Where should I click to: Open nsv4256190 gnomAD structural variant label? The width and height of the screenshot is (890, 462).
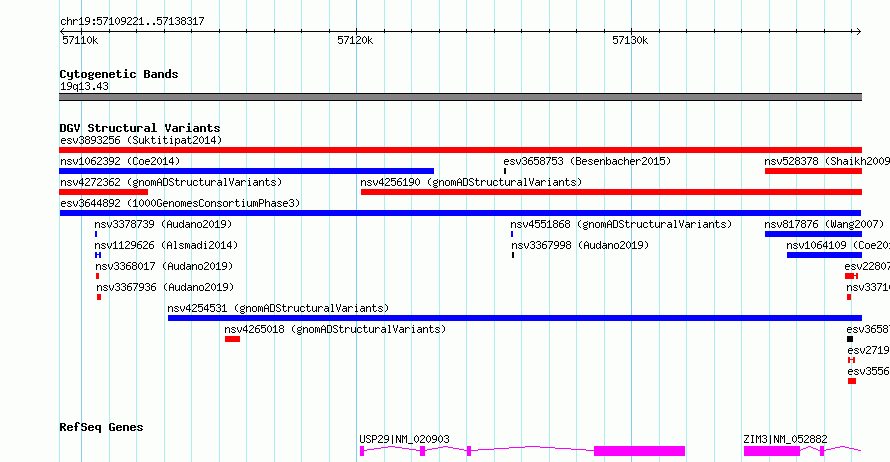pos(471,182)
